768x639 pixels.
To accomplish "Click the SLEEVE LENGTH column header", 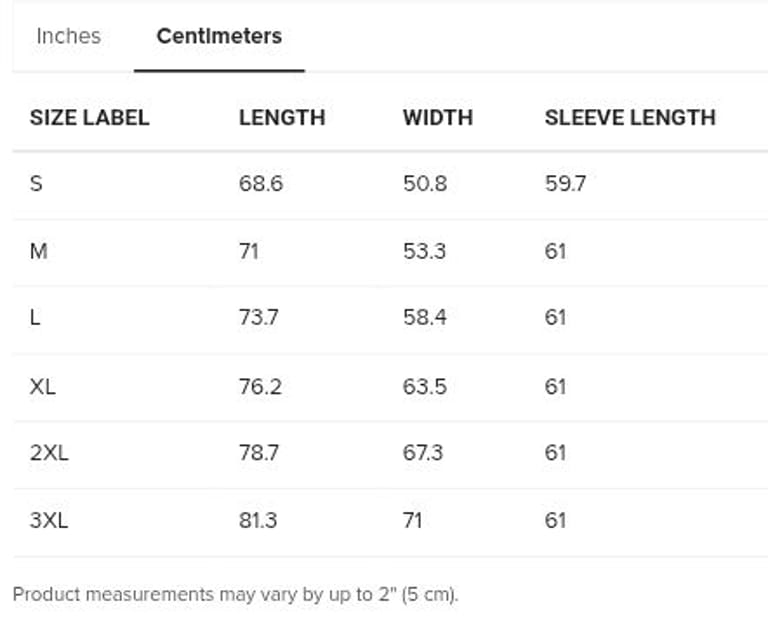I will tap(630, 117).
